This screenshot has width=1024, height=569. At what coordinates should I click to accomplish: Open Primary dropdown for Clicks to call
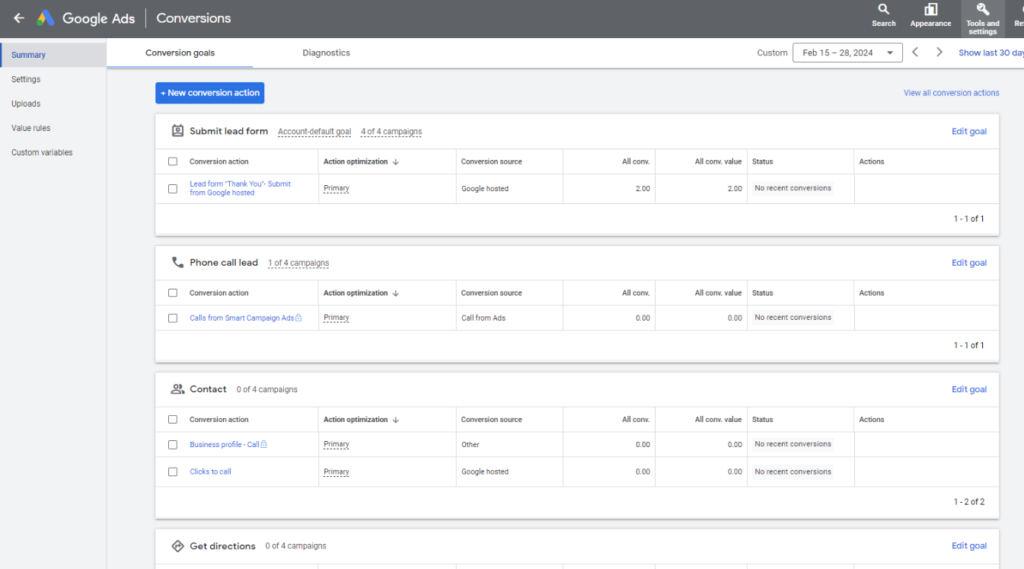[x=336, y=472]
